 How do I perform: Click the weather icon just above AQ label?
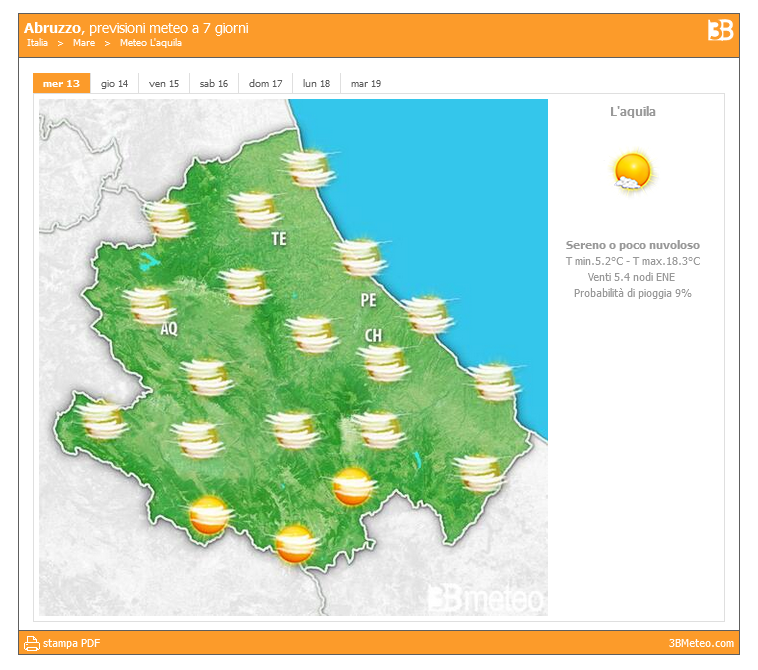[x=150, y=304]
